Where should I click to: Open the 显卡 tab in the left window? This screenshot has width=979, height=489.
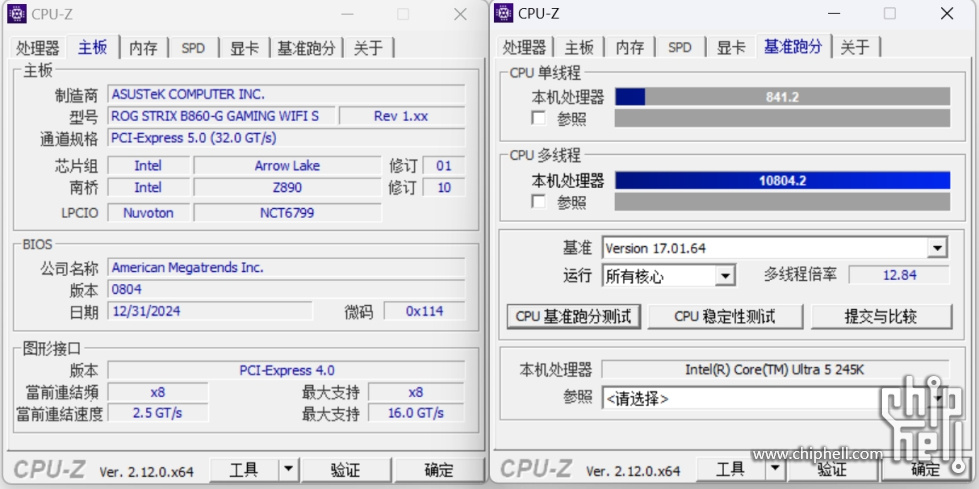pyautogui.click(x=245, y=48)
